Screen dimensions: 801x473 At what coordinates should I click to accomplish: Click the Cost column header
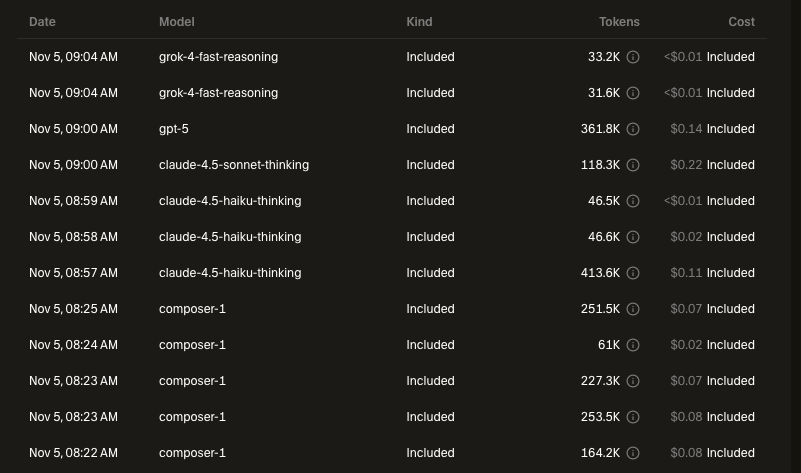741,21
